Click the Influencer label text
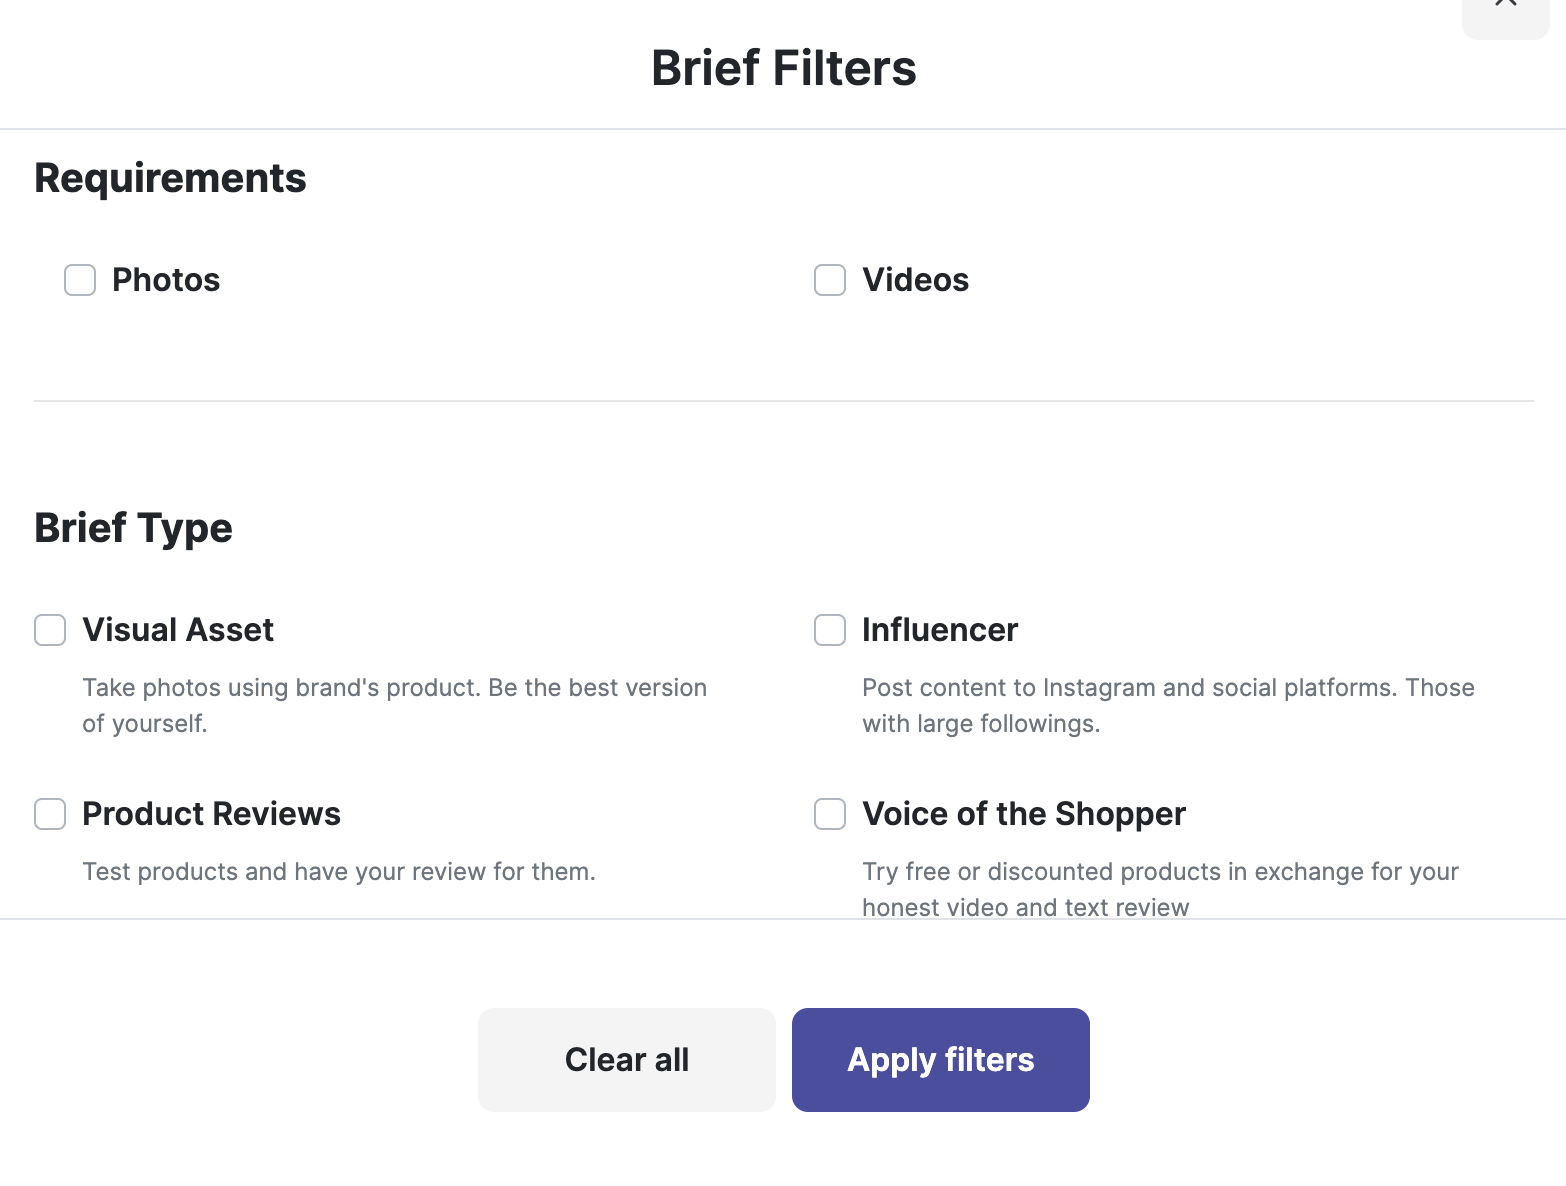Viewport: 1566px width, 1186px height. [940, 630]
